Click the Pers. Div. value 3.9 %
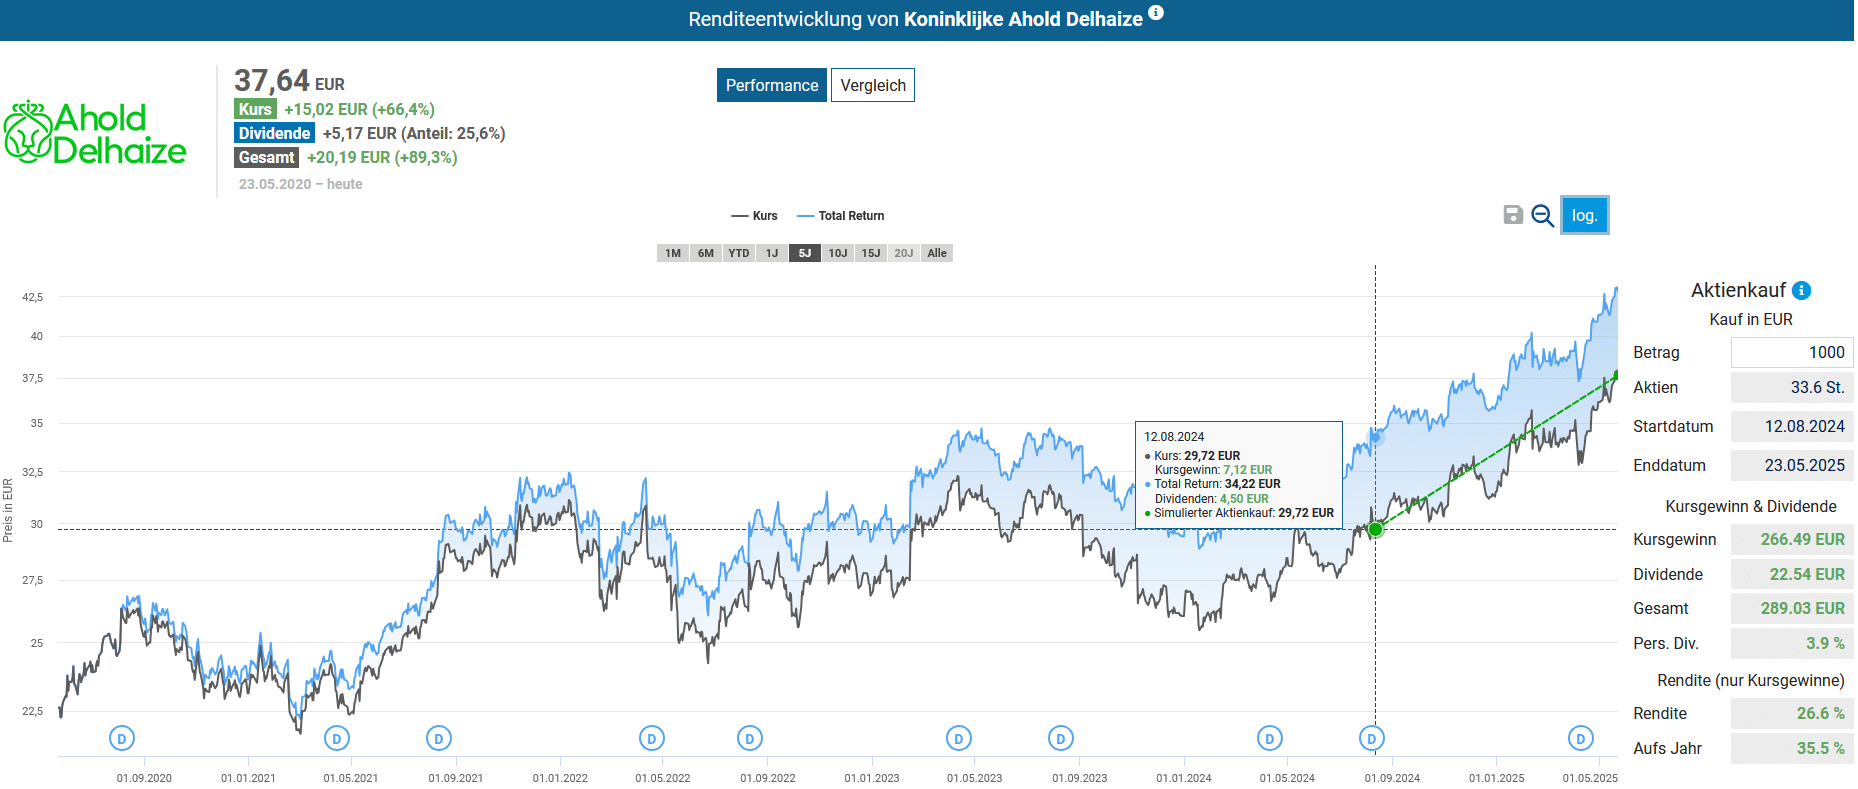The image size is (1858, 789). pyautogui.click(x=1792, y=643)
